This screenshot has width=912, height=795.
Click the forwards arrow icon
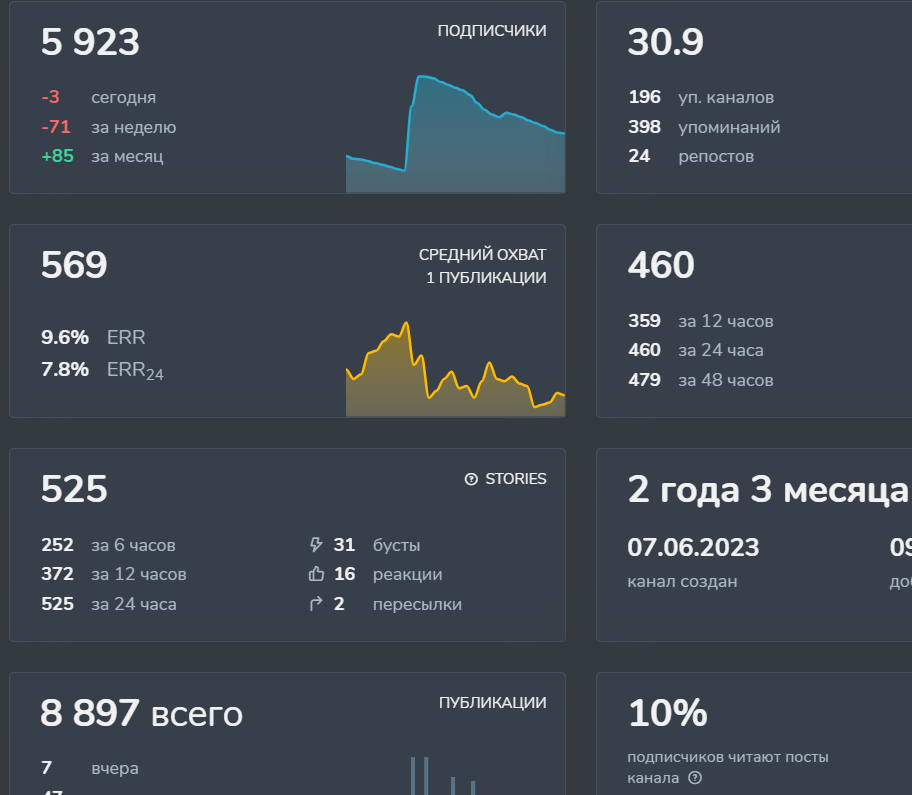pyautogui.click(x=316, y=604)
